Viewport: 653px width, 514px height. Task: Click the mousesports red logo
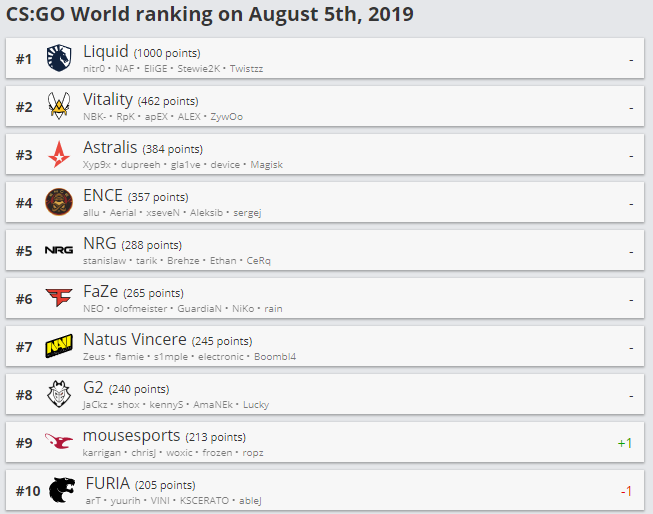pos(59,442)
